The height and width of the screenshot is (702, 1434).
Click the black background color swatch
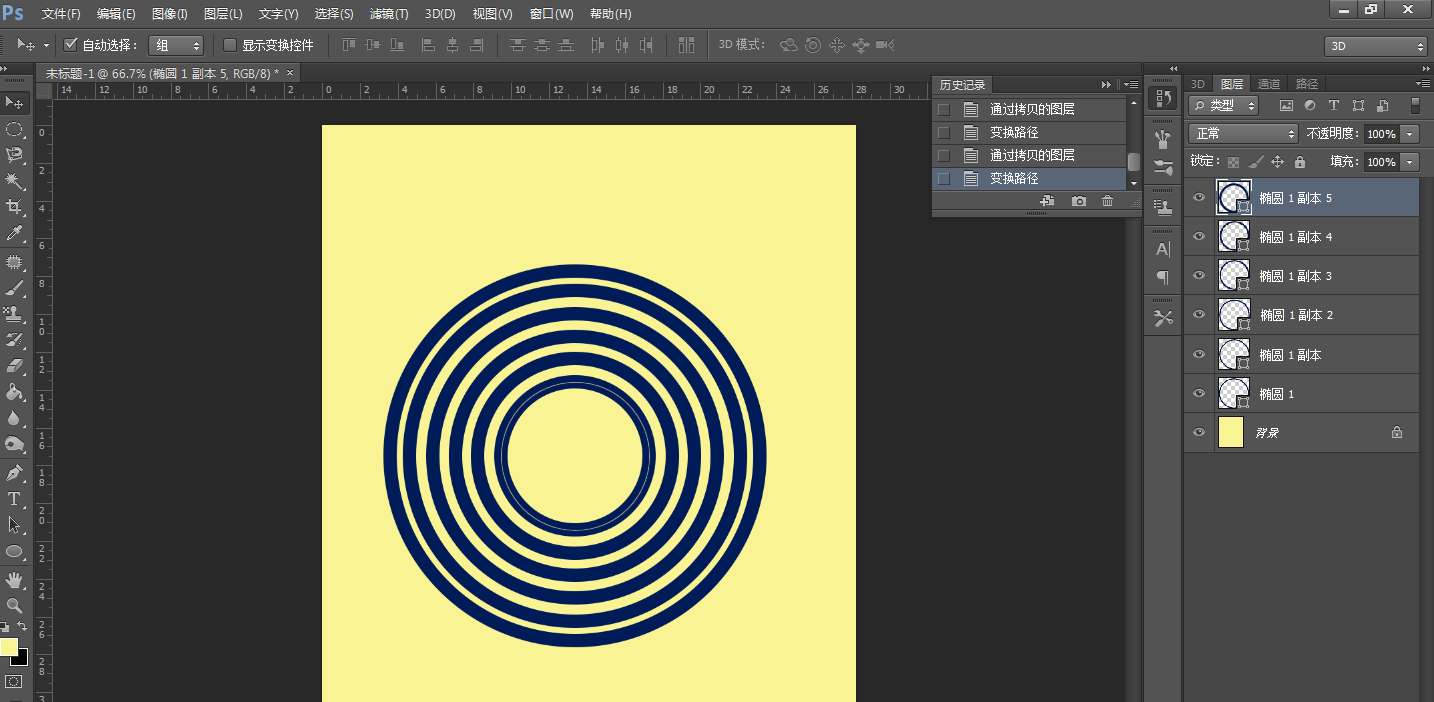pyautogui.click(x=22, y=659)
